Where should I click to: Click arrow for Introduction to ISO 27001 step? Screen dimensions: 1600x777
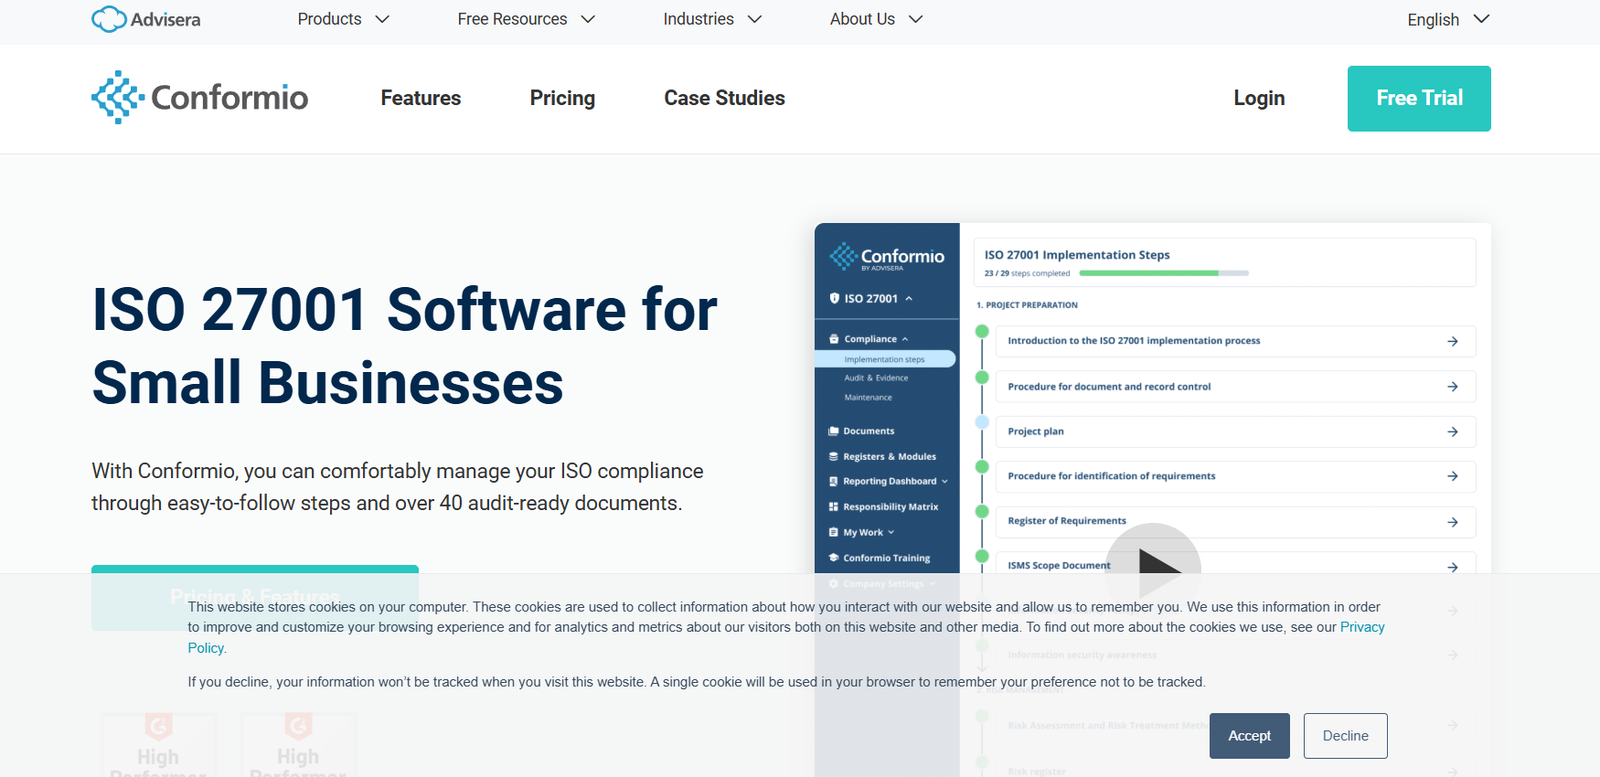point(1452,342)
